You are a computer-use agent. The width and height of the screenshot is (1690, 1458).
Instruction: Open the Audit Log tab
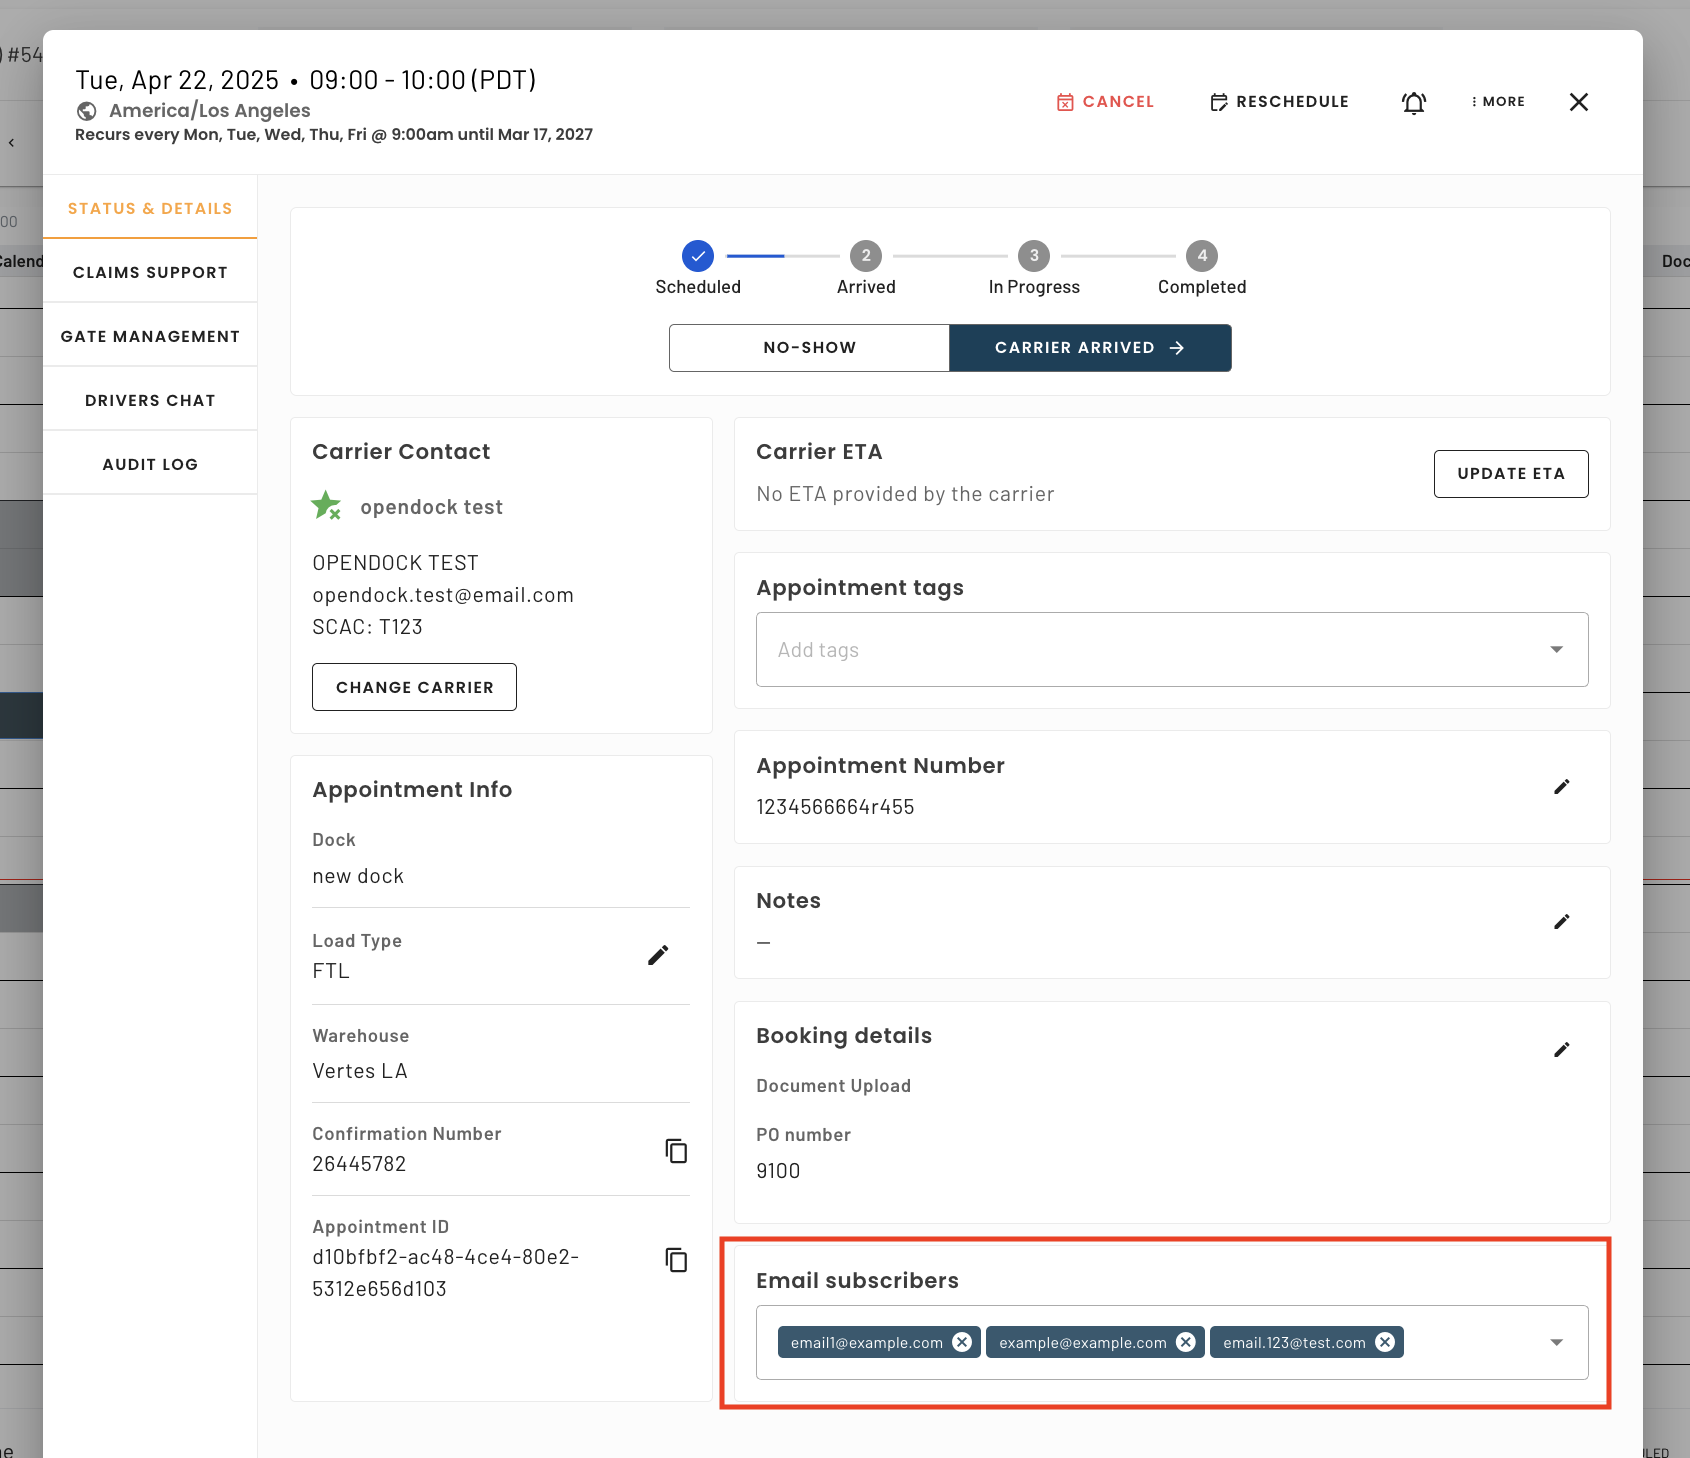150,464
